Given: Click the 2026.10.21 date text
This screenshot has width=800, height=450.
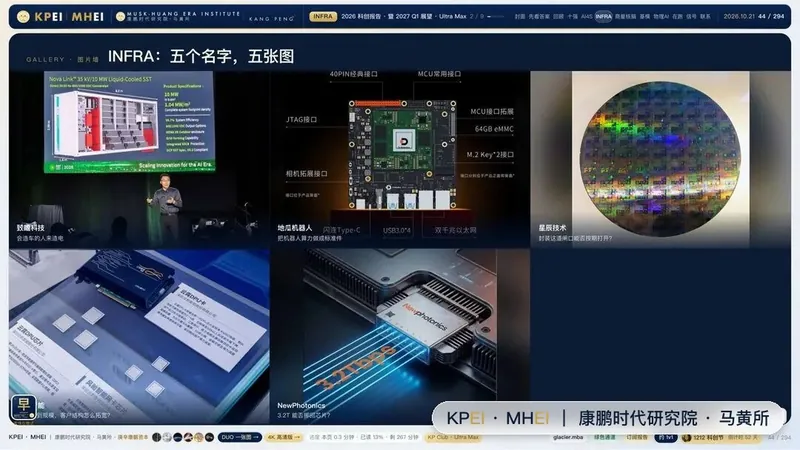Looking at the screenshot, I should point(739,16).
